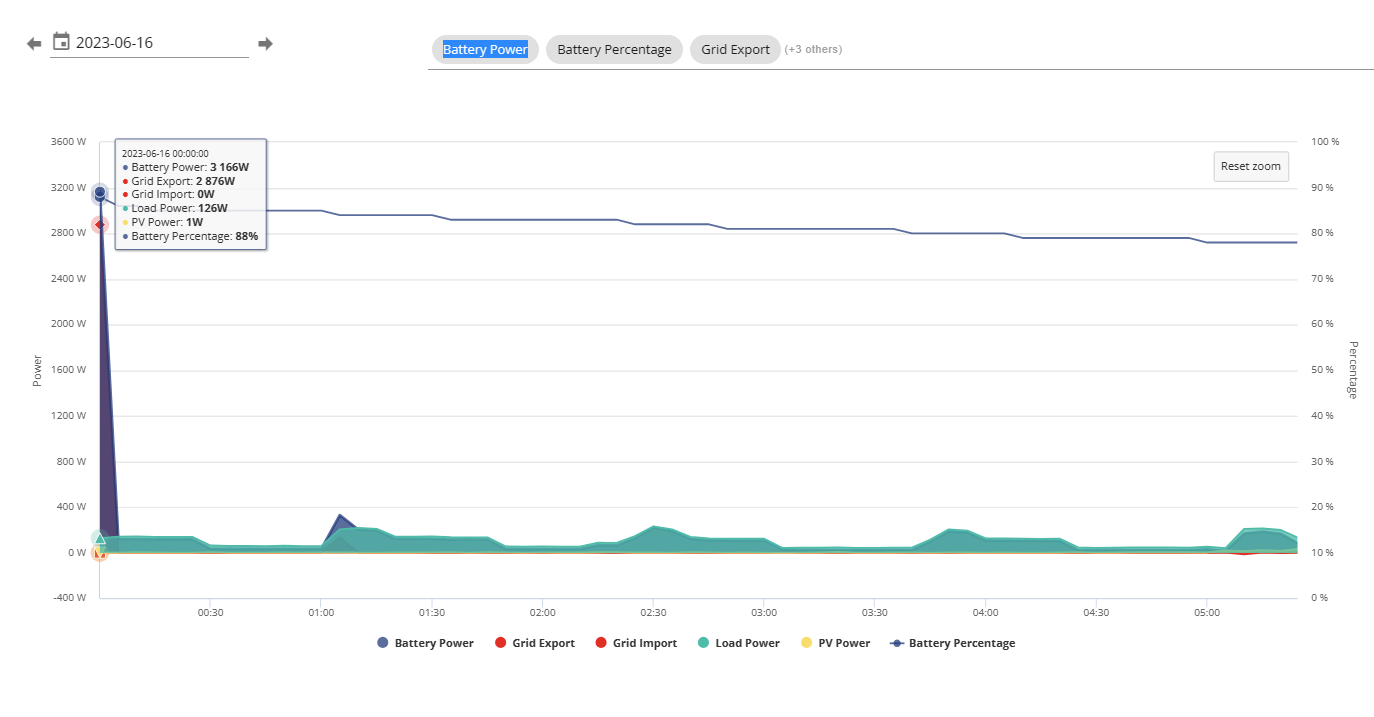This screenshot has height=717, width=1374.
Task: Click the Grid Export red data marker
Action: pos(100,225)
